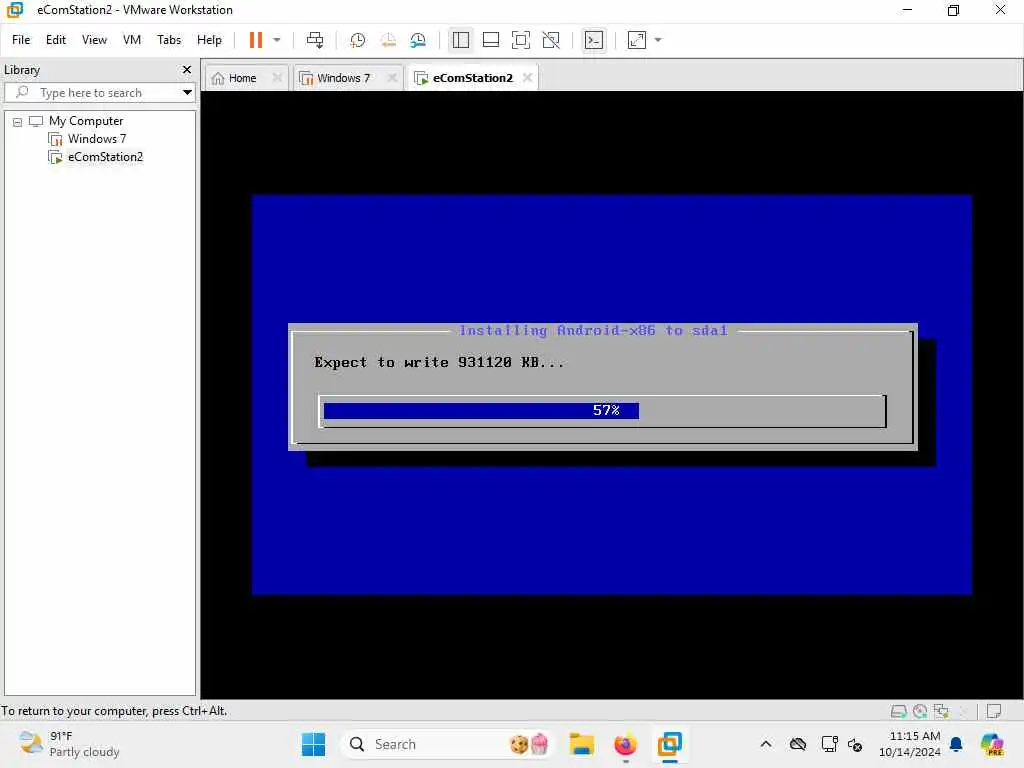
Task: Open the library search filter dropdown
Action: tap(187, 93)
